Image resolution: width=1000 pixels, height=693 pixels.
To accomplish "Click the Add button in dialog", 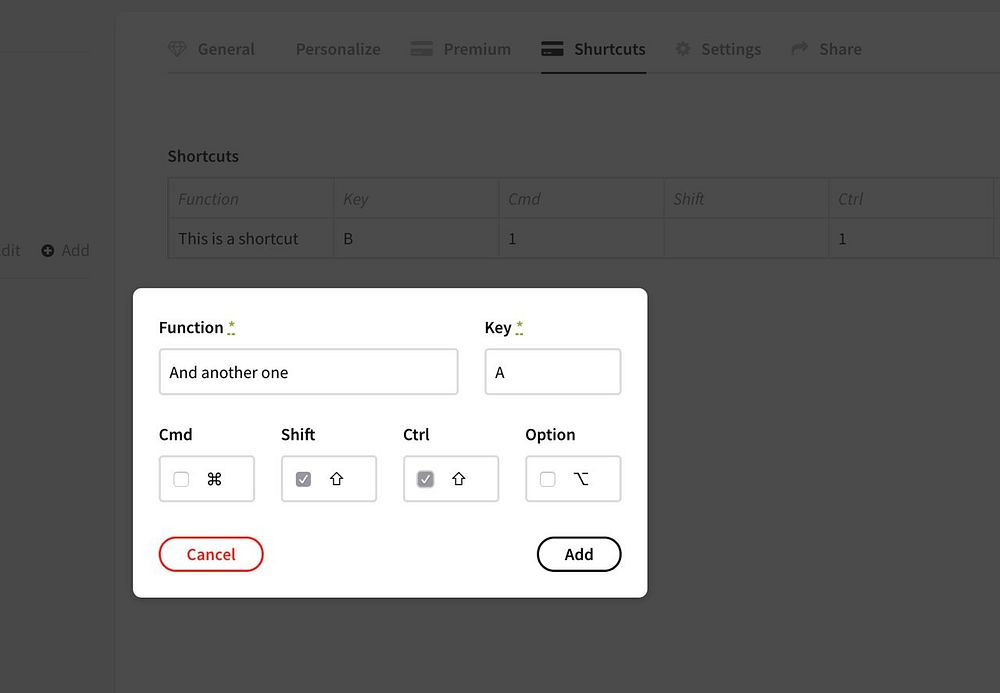I will click(579, 554).
